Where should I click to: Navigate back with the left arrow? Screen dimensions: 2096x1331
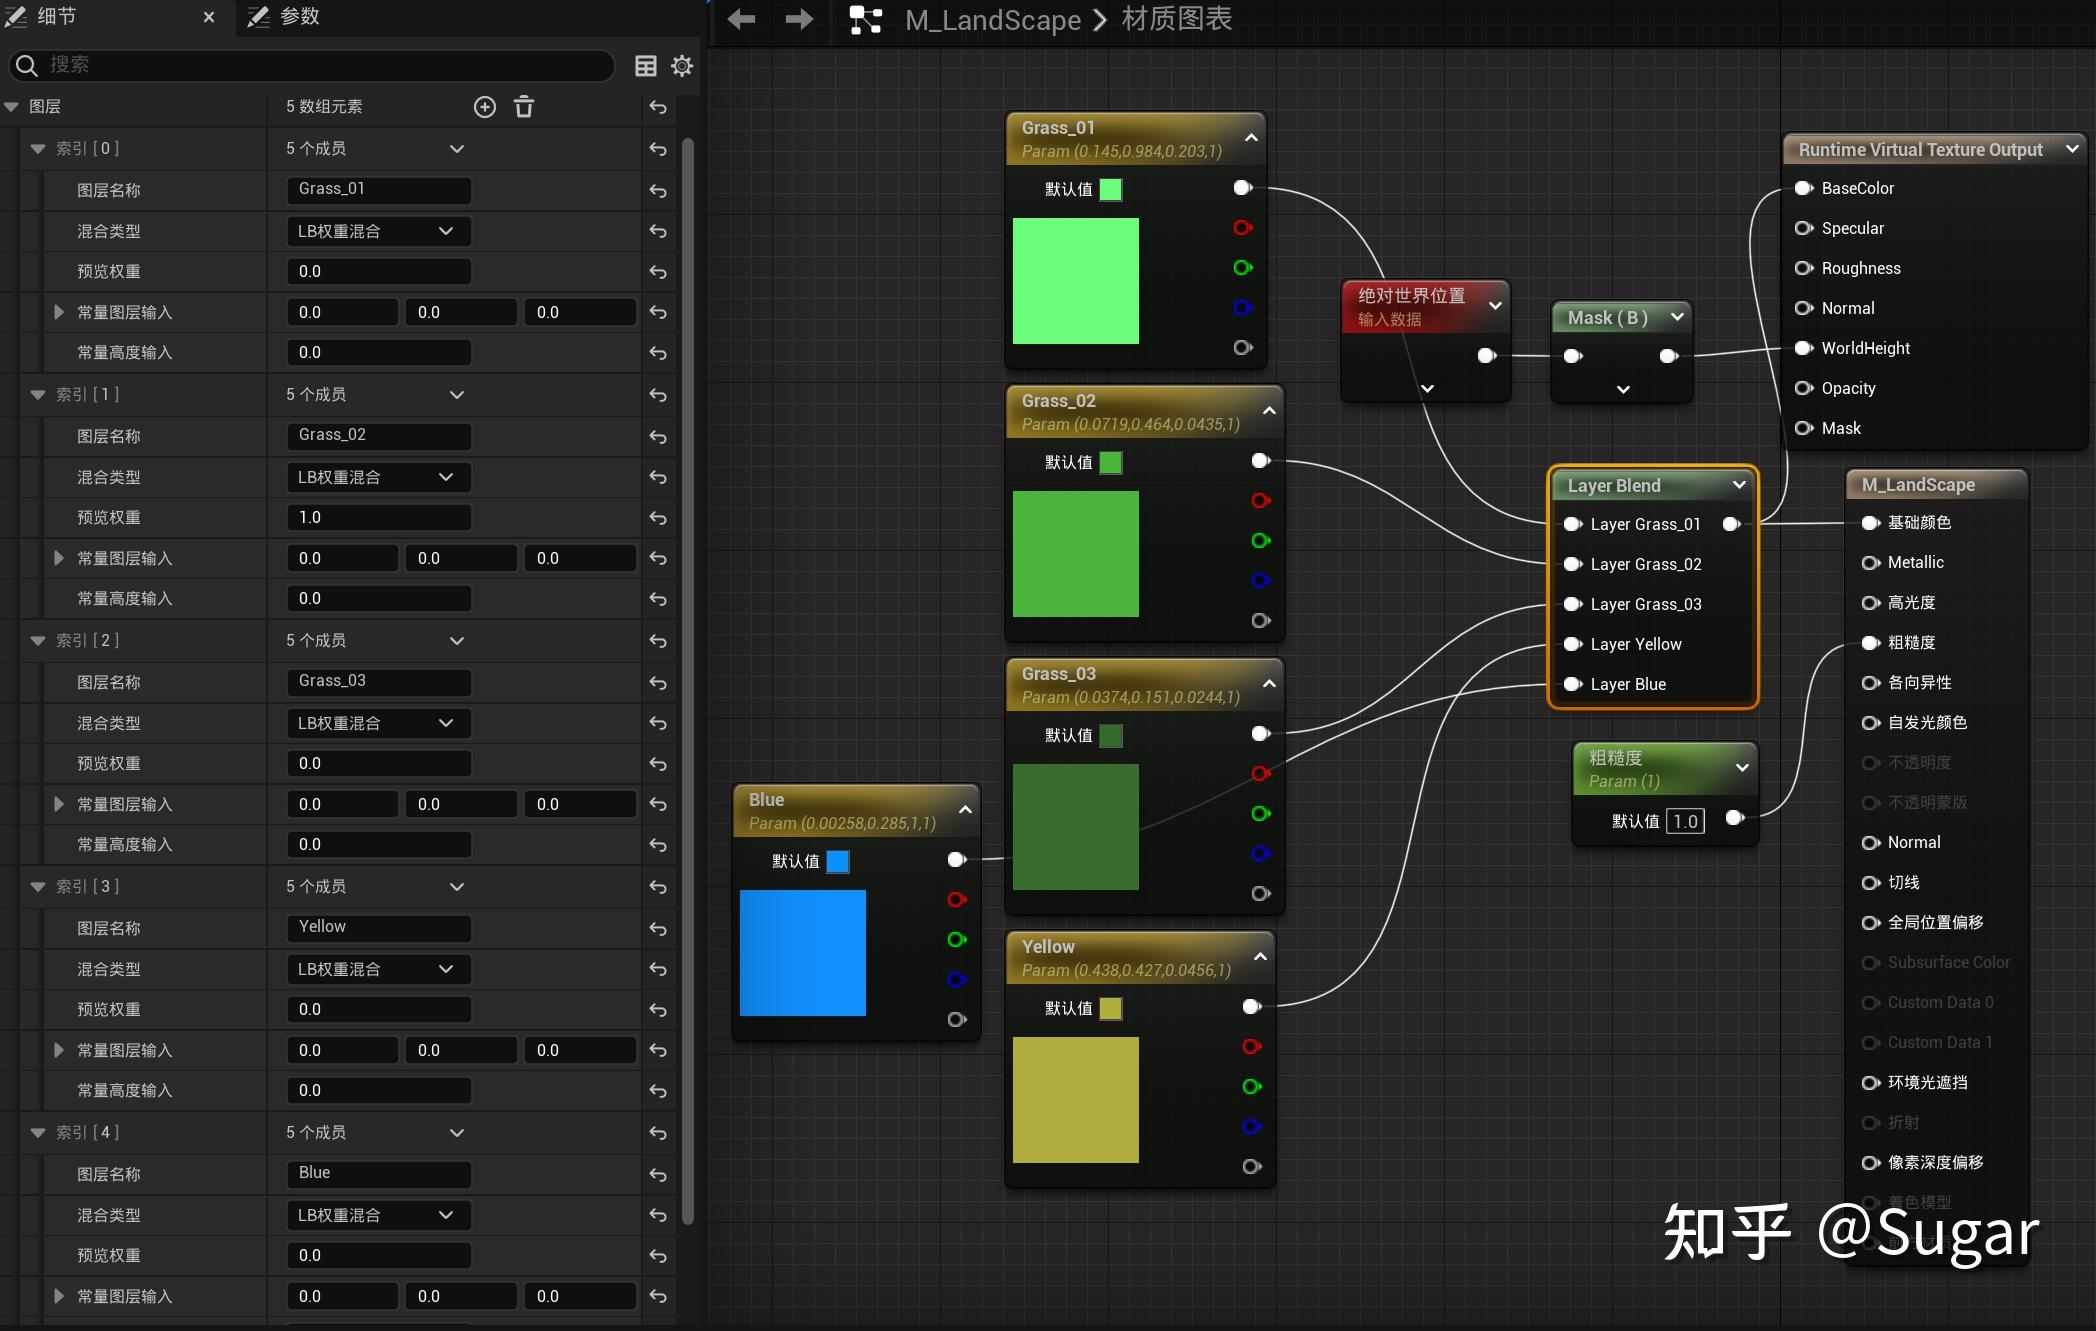coord(741,19)
